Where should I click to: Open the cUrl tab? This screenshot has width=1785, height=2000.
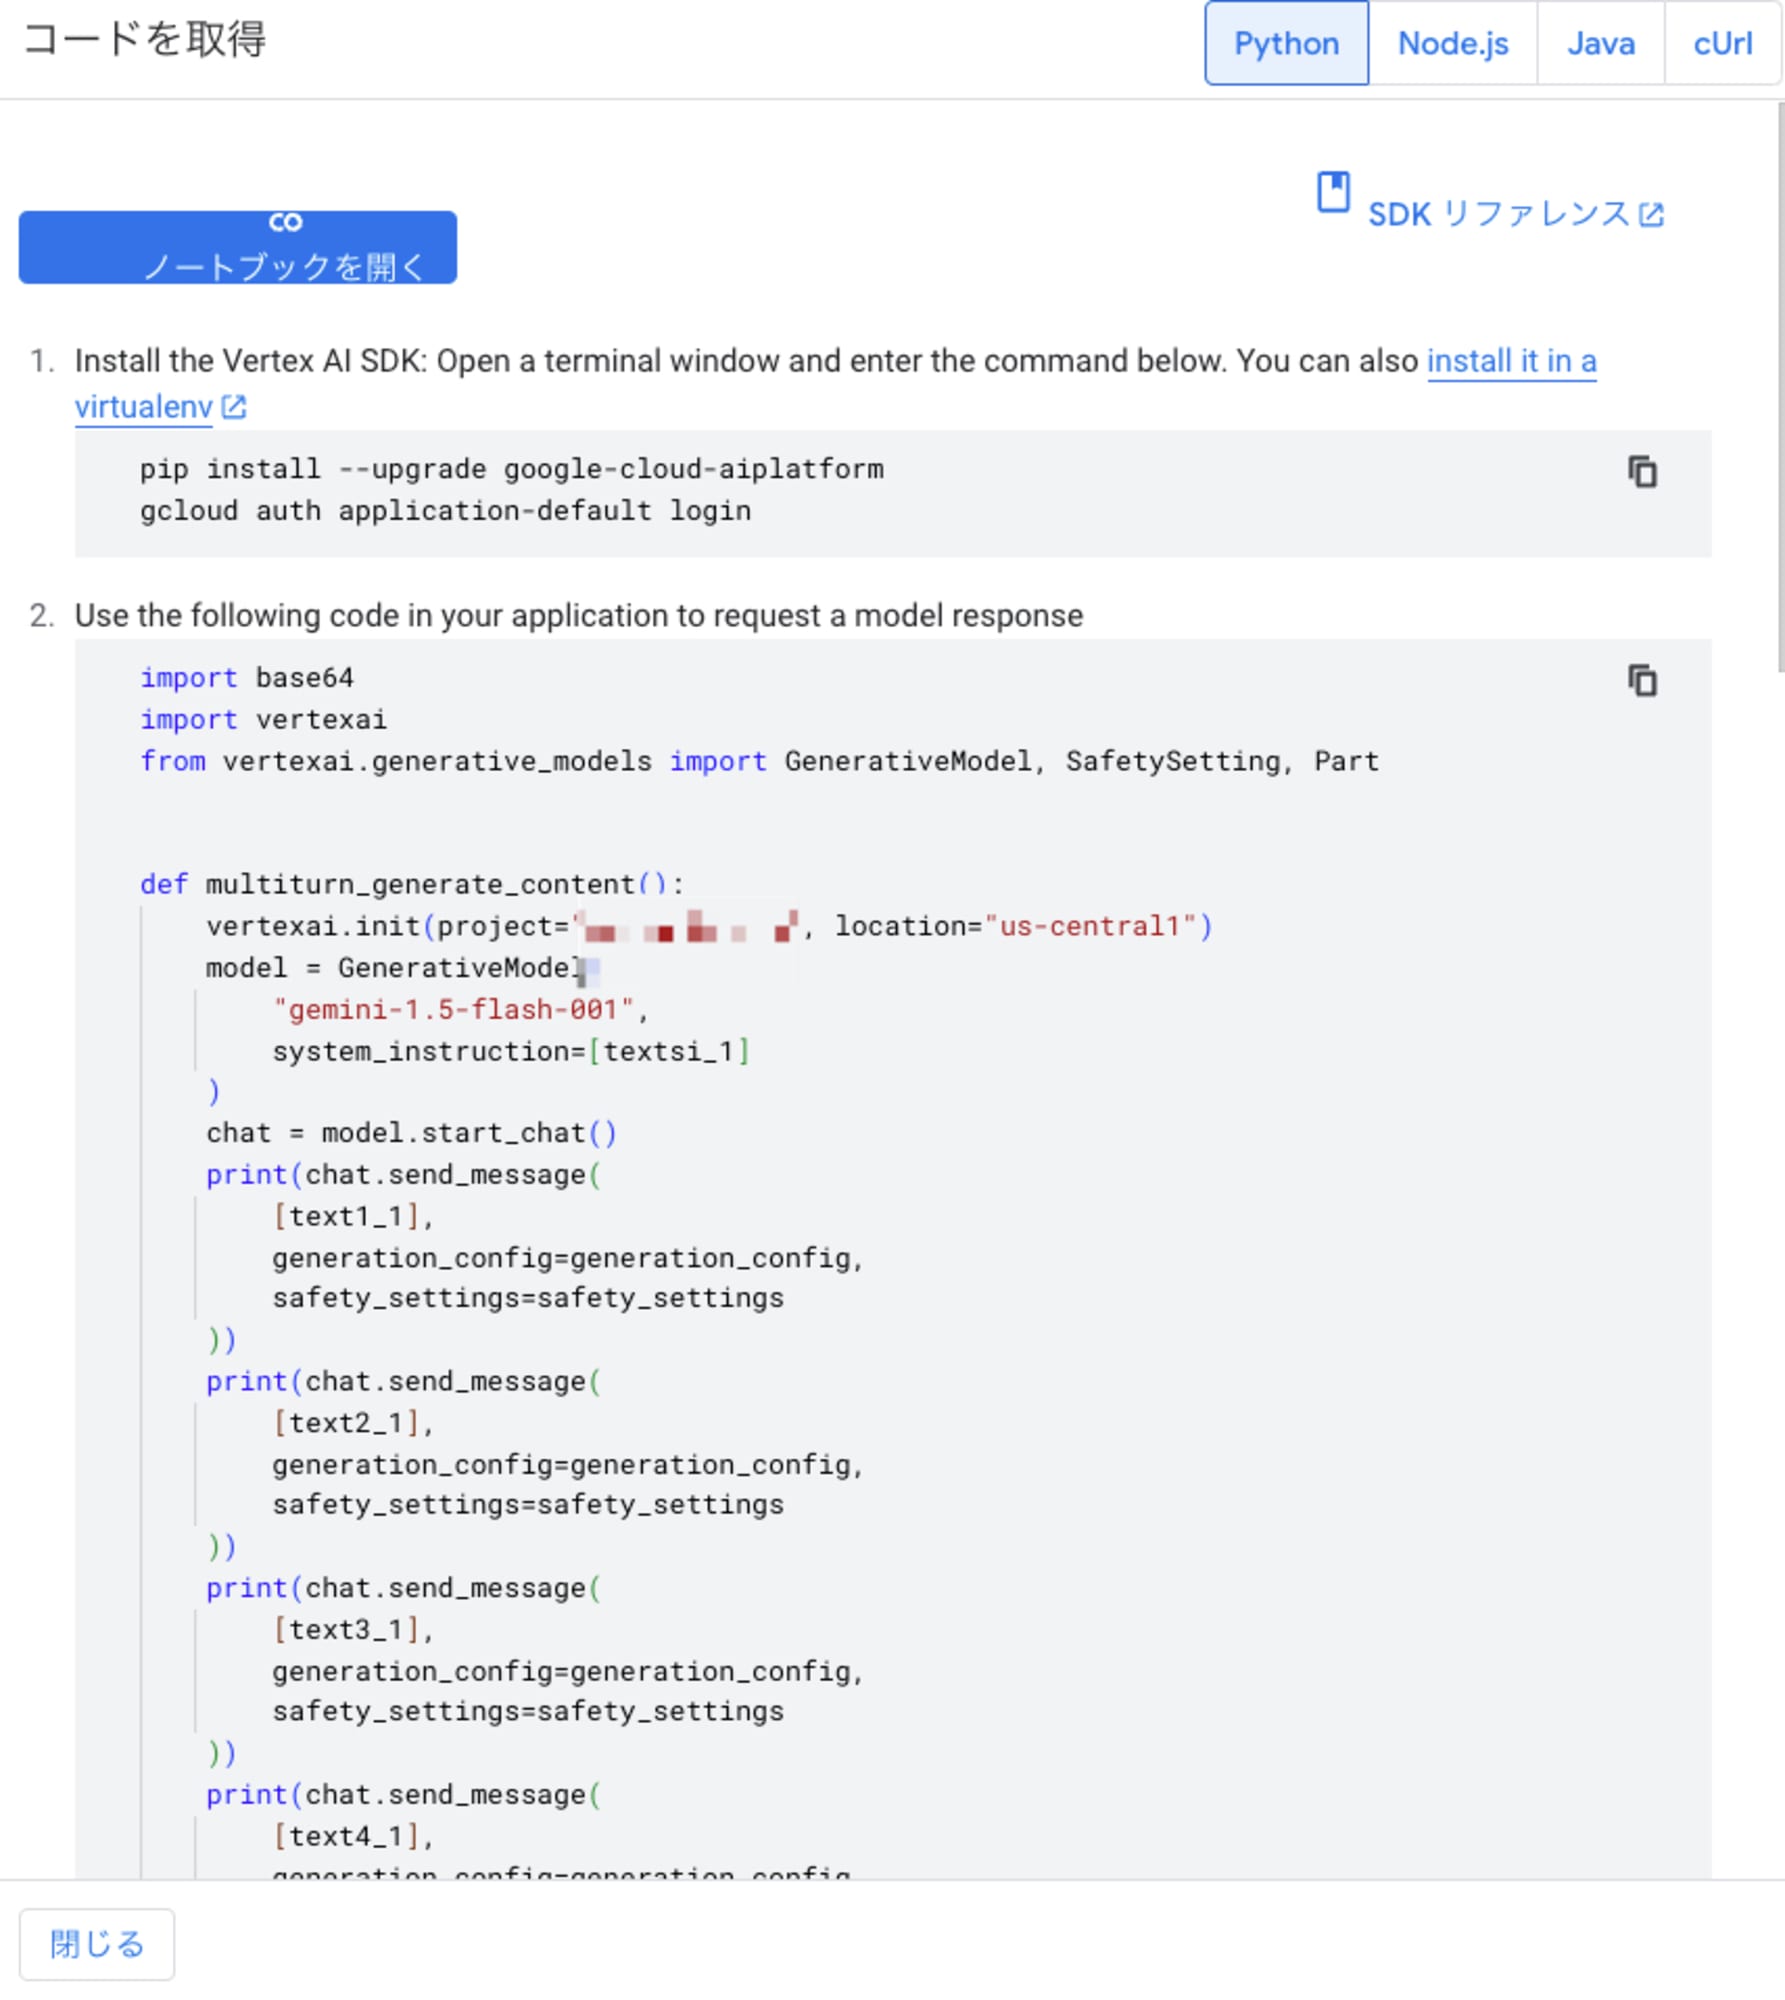pyautogui.click(x=1722, y=43)
